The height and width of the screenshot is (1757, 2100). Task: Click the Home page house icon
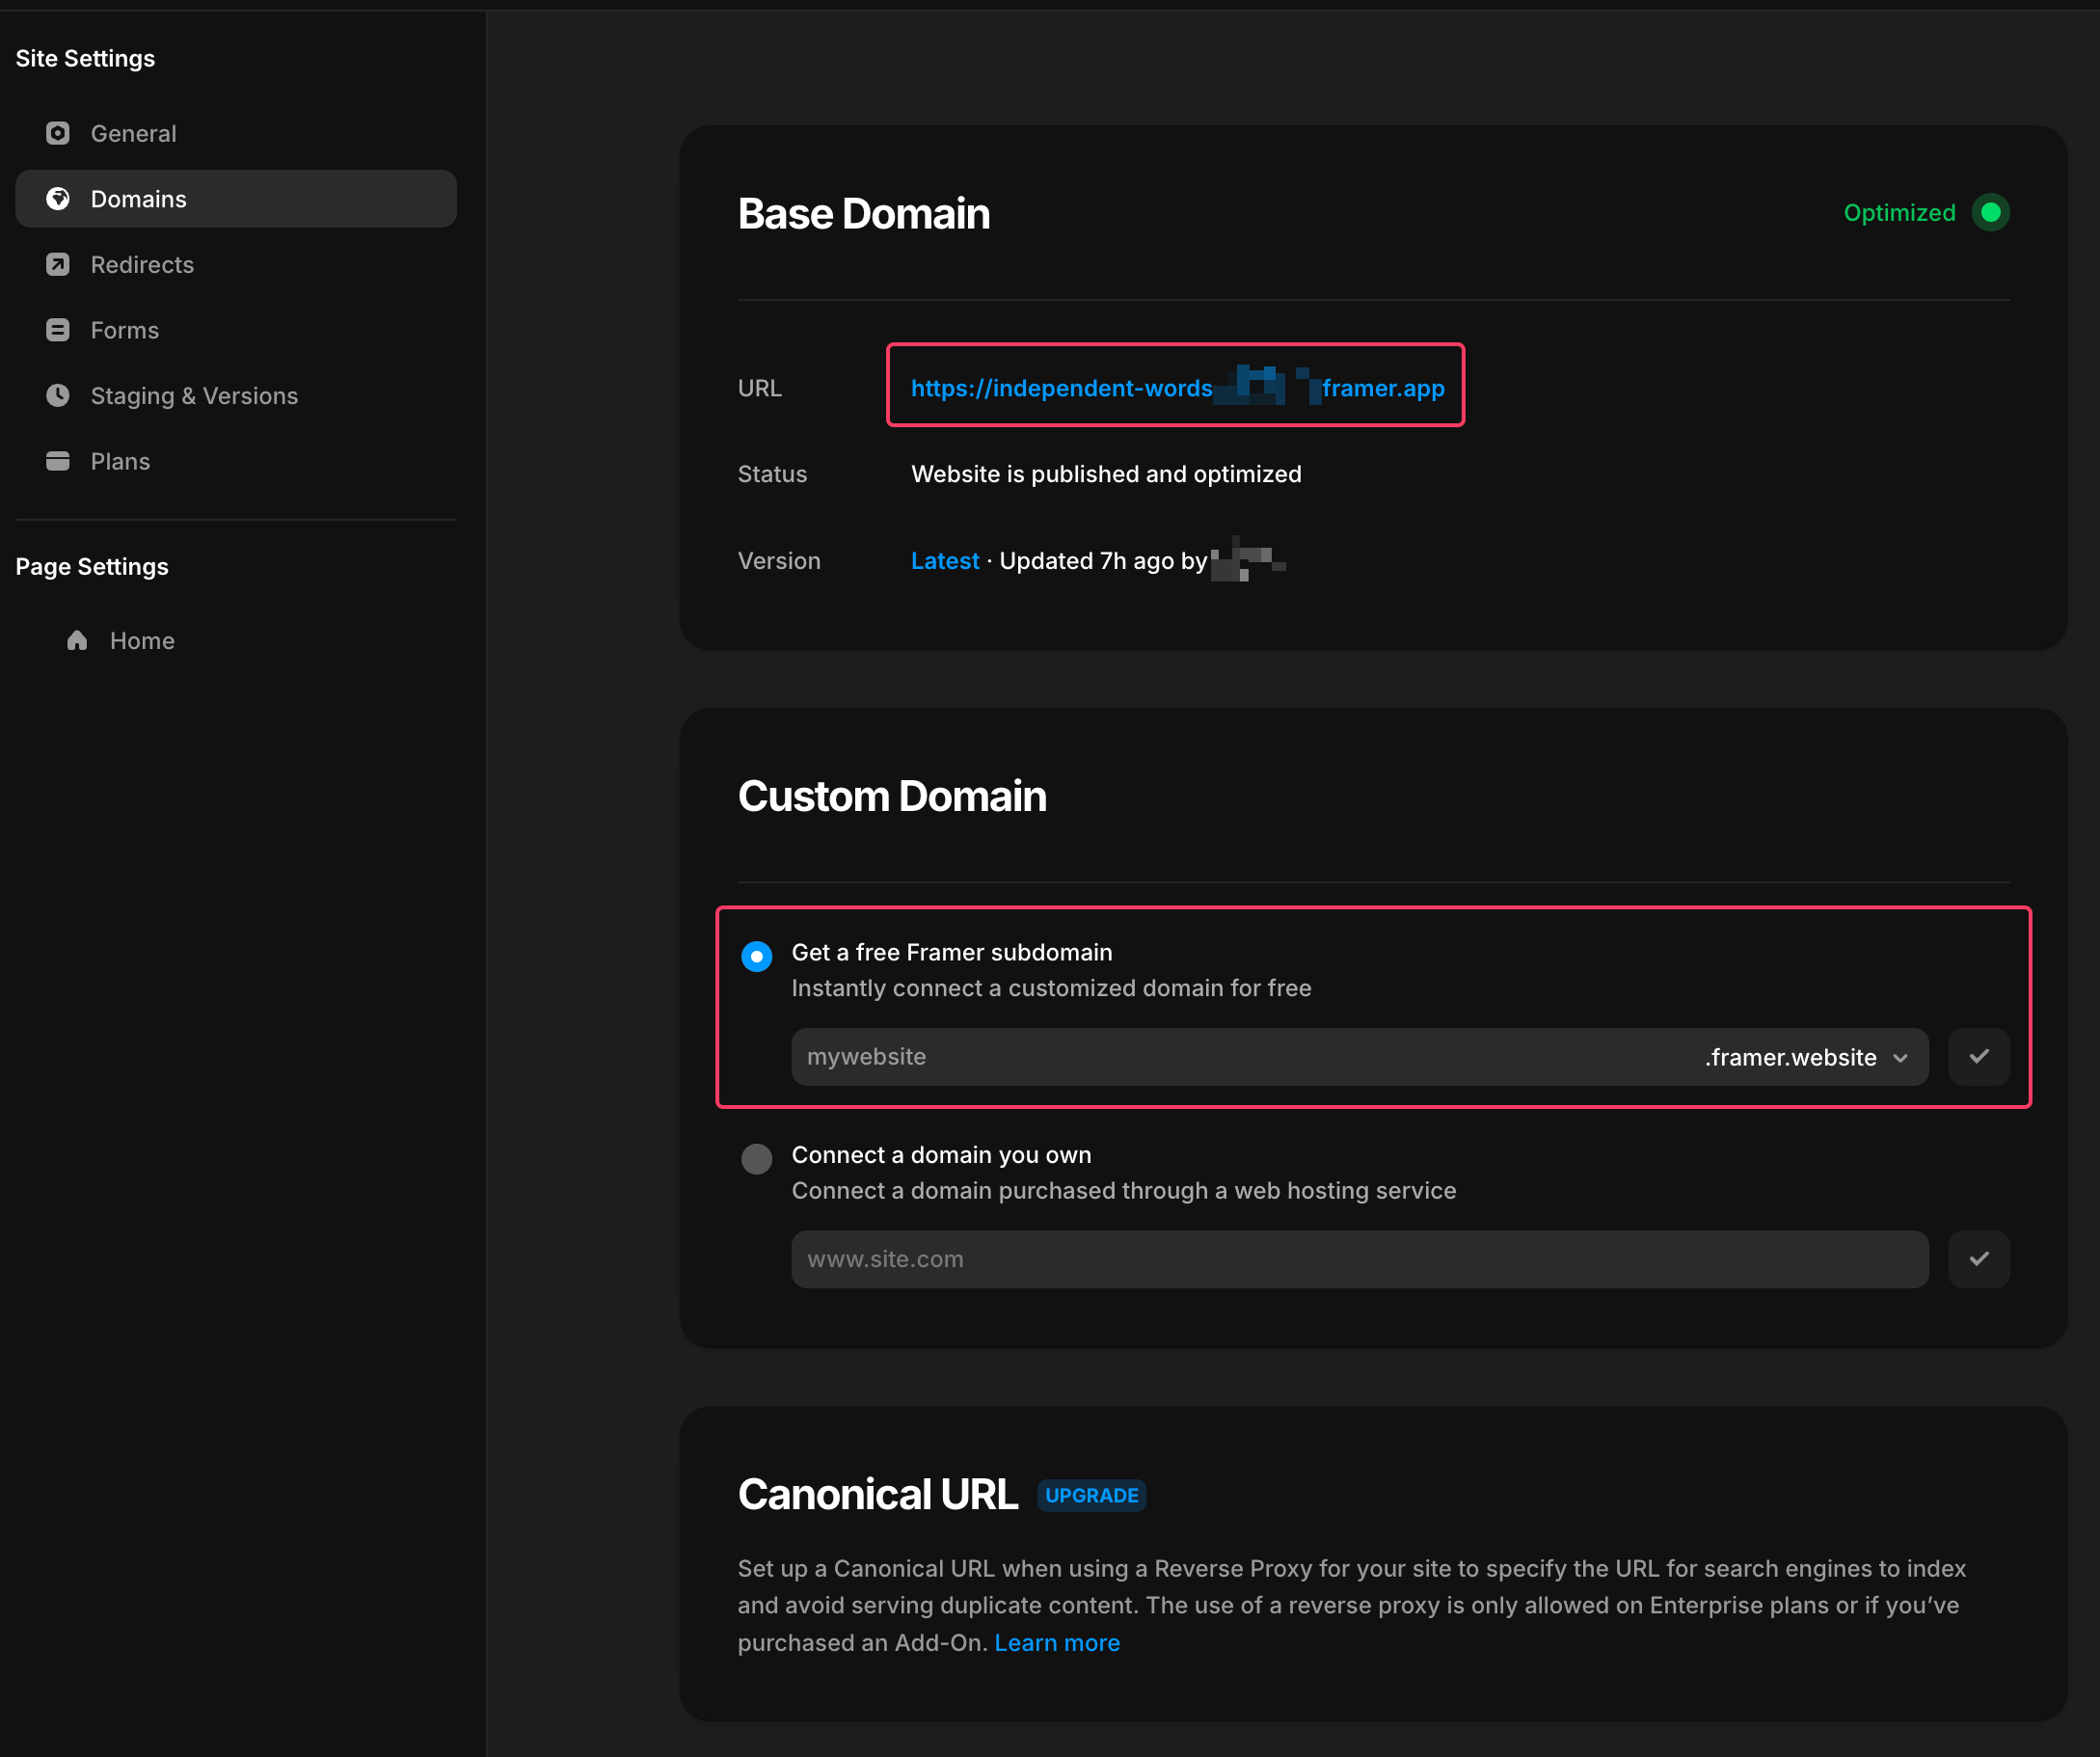77,640
